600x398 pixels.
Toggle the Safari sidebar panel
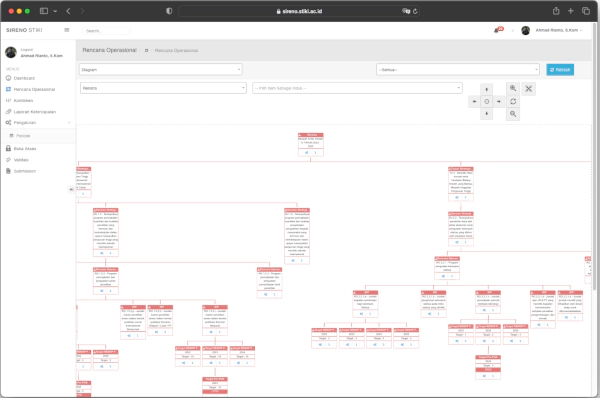coord(44,11)
